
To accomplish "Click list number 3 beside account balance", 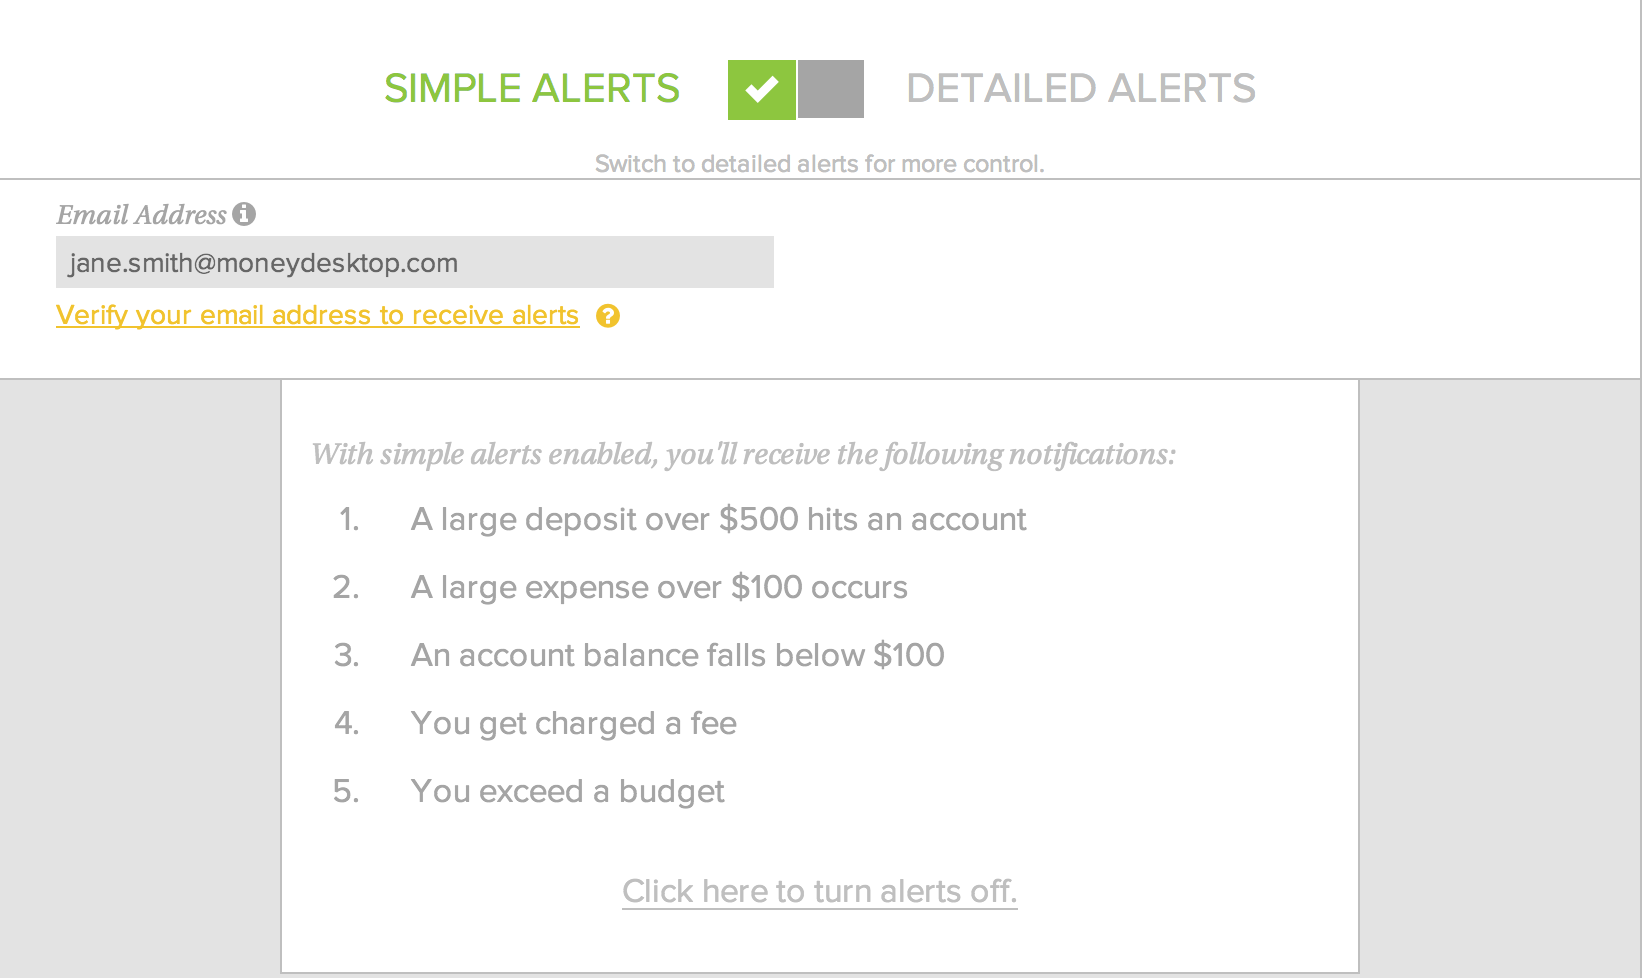I will (346, 655).
